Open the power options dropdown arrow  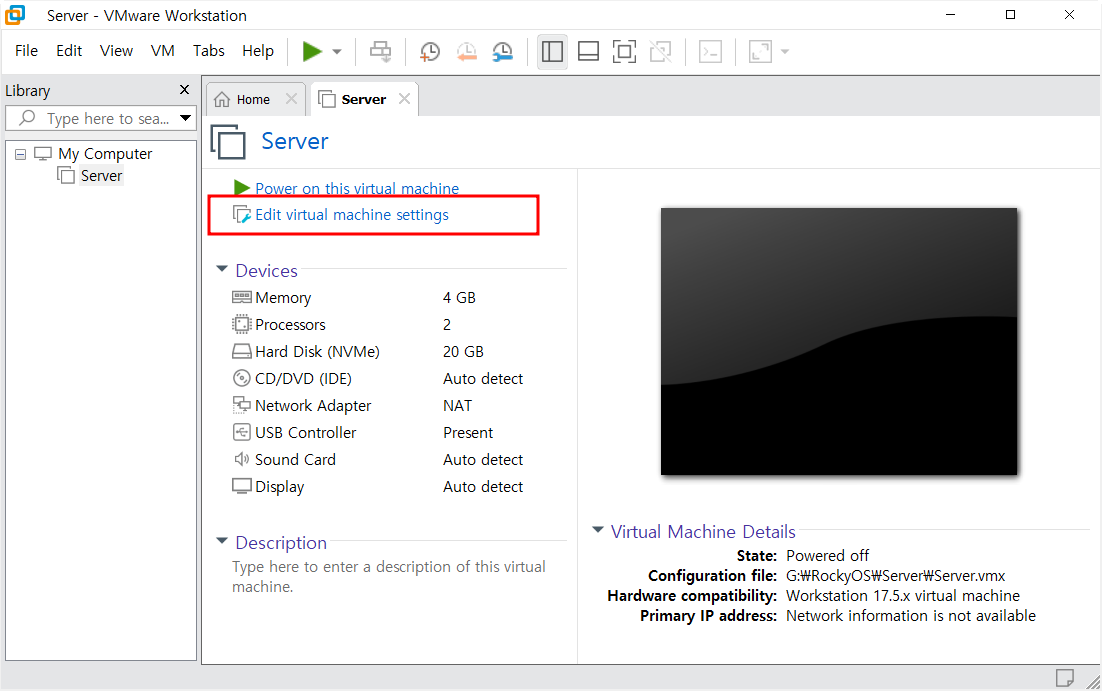pyautogui.click(x=337, y=51)
